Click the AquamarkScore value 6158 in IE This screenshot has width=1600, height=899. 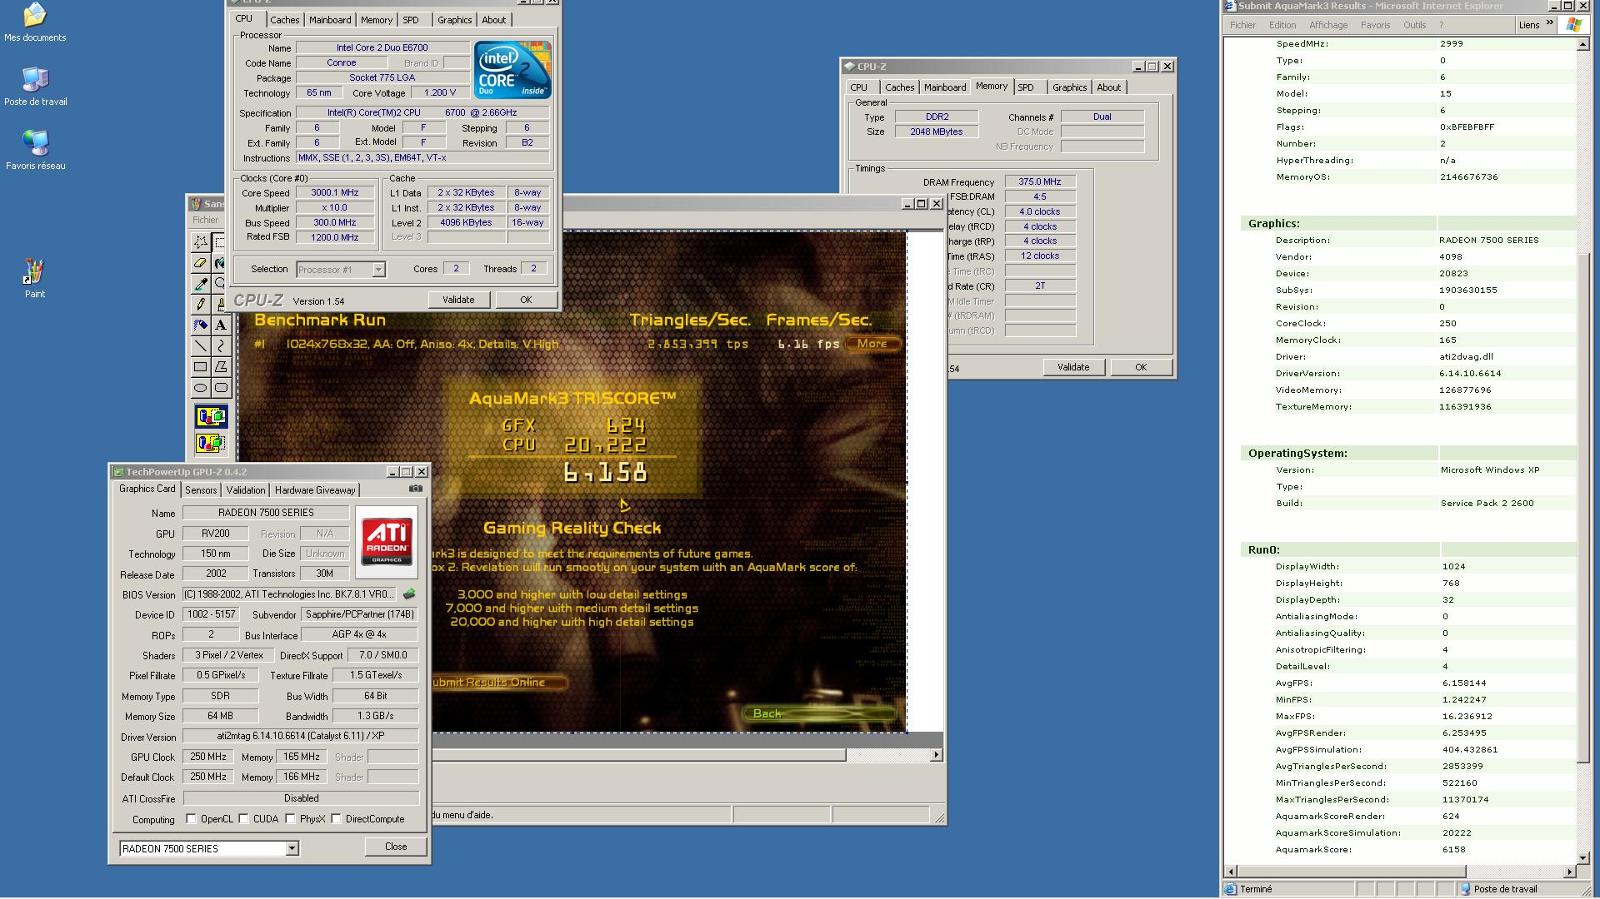click(x=1453, y=850)
